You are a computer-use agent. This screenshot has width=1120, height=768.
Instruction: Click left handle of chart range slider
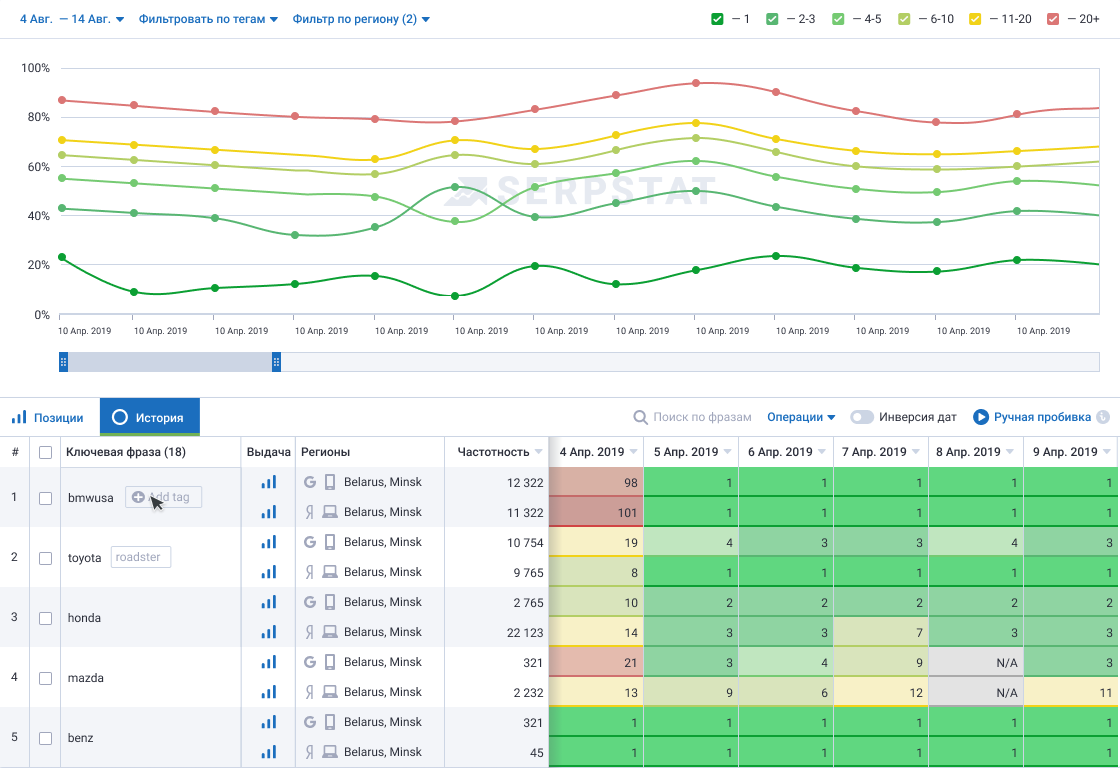click(x=64, y=362)
